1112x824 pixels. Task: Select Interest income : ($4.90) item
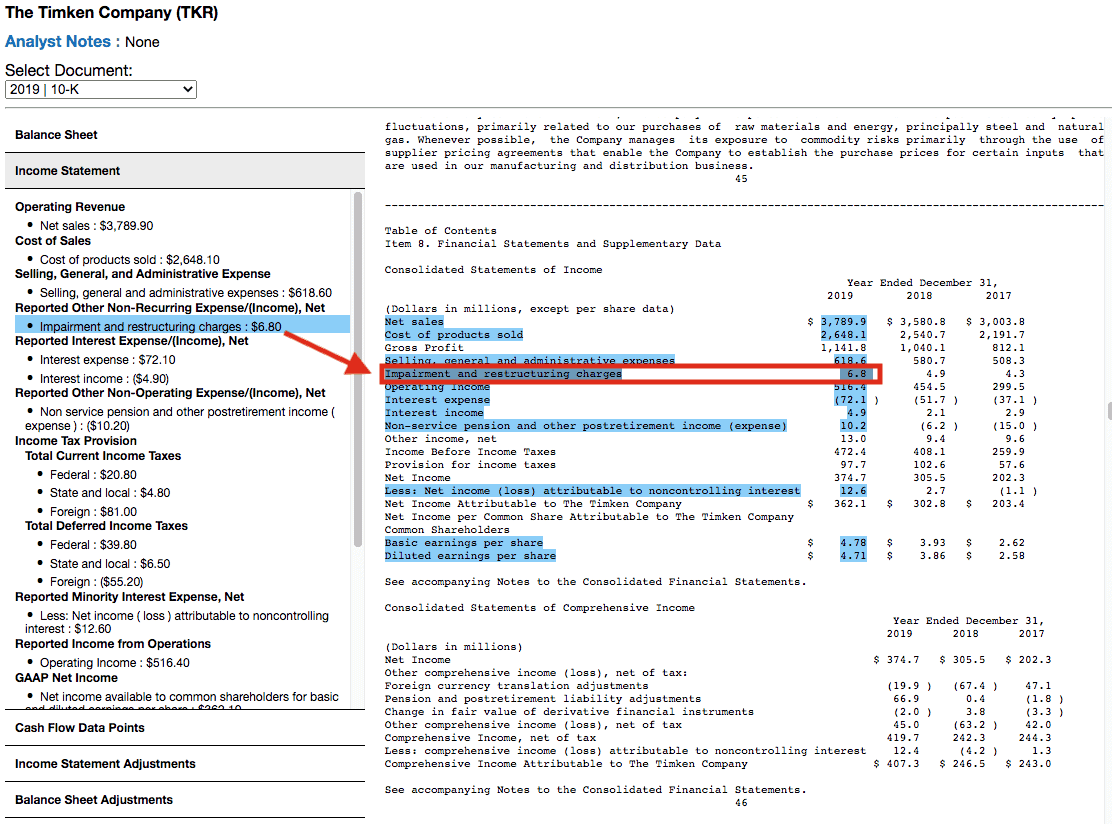(x=104, y=379)
